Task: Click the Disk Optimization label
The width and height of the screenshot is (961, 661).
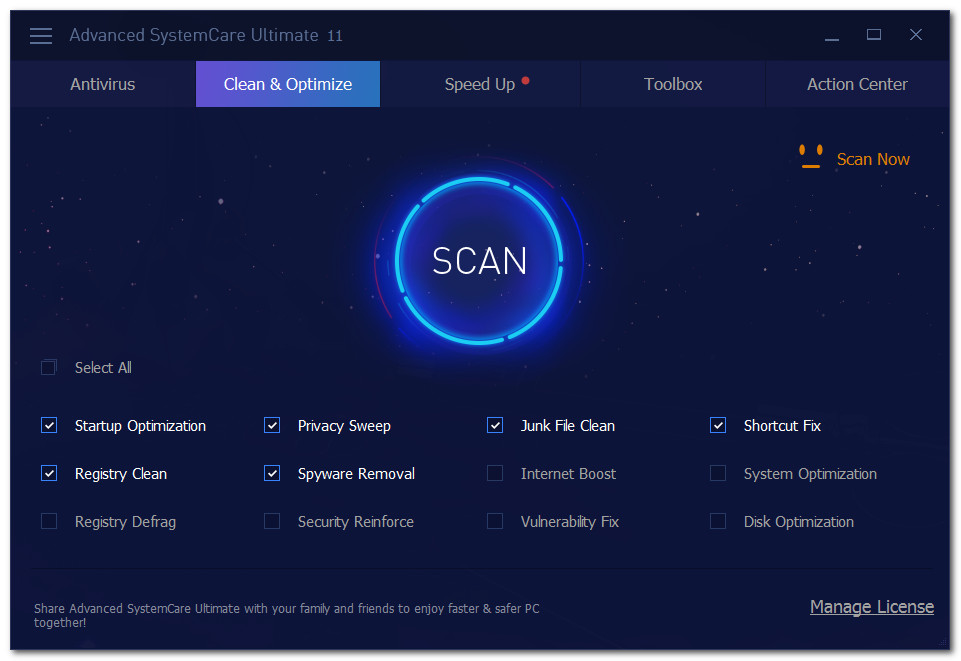Action: (x=799, y=522)
